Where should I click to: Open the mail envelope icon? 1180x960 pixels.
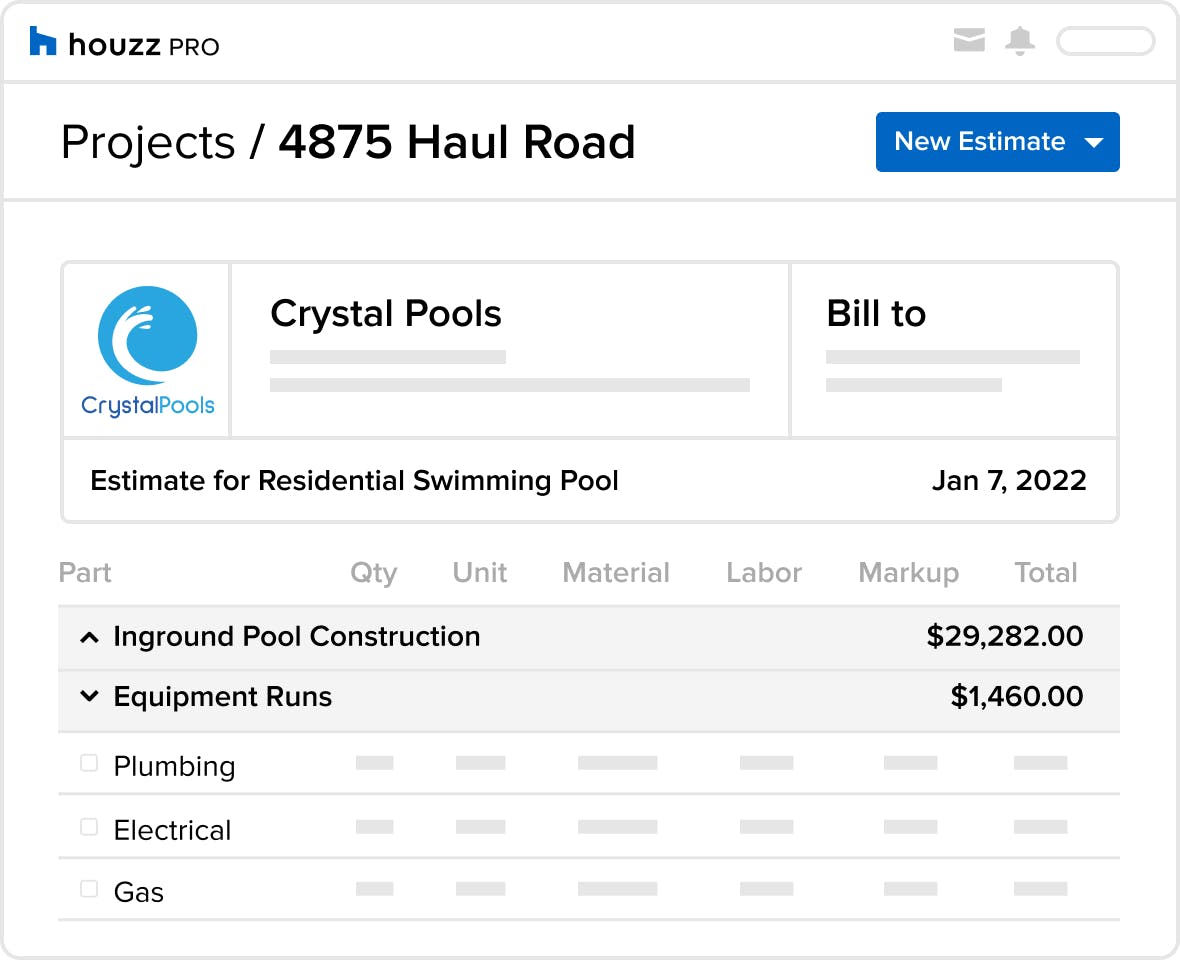click(x=969, y=40)
